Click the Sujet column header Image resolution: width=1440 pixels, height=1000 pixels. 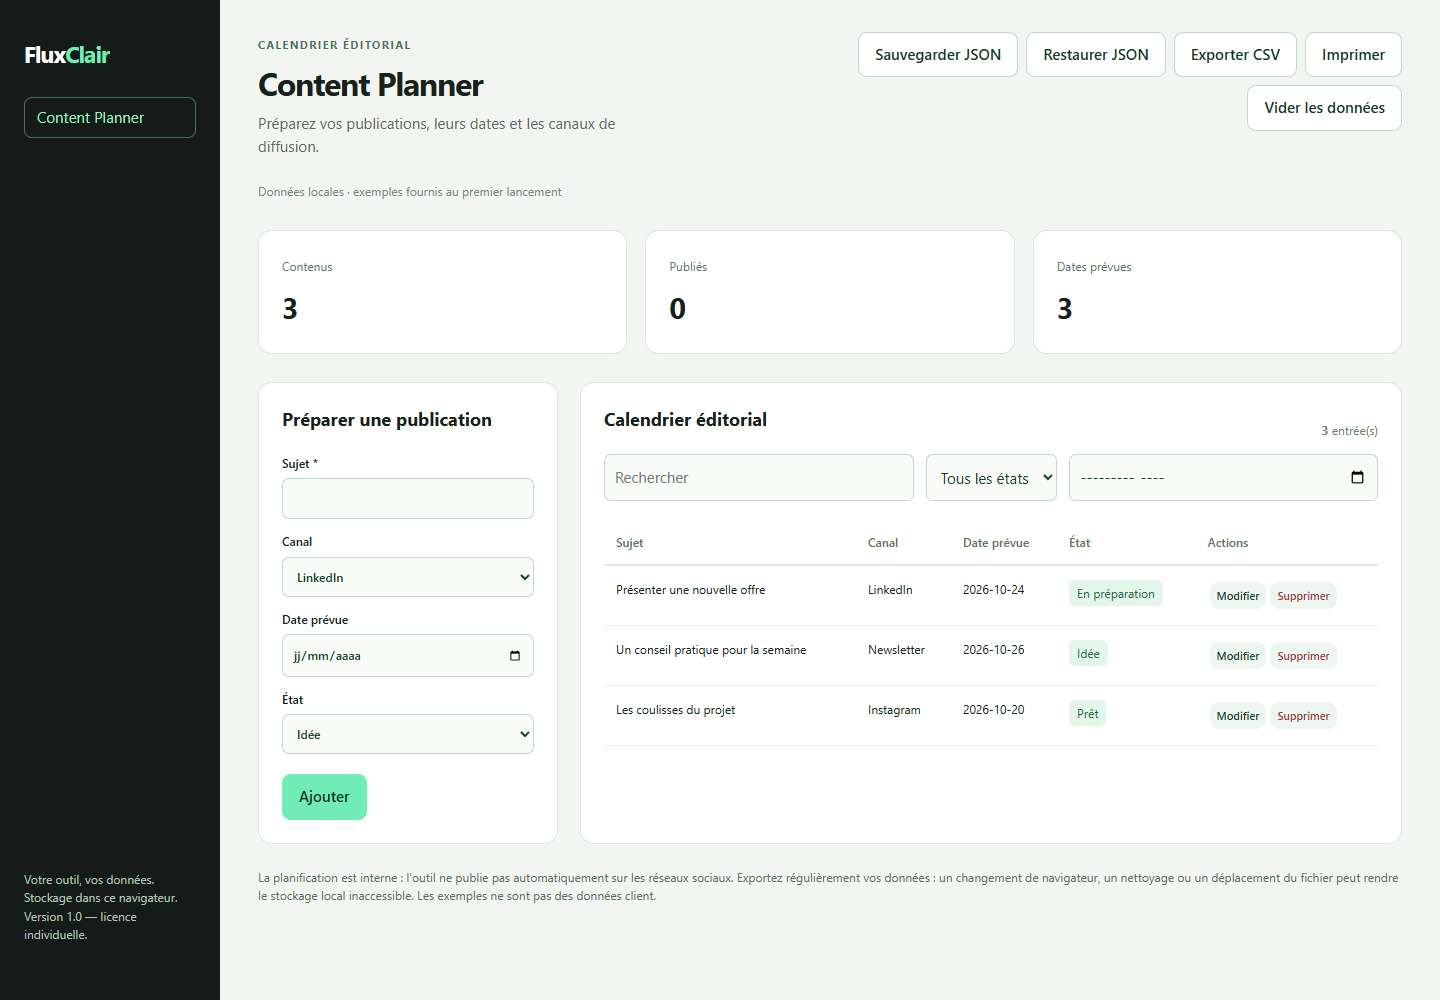pos(630,543)
